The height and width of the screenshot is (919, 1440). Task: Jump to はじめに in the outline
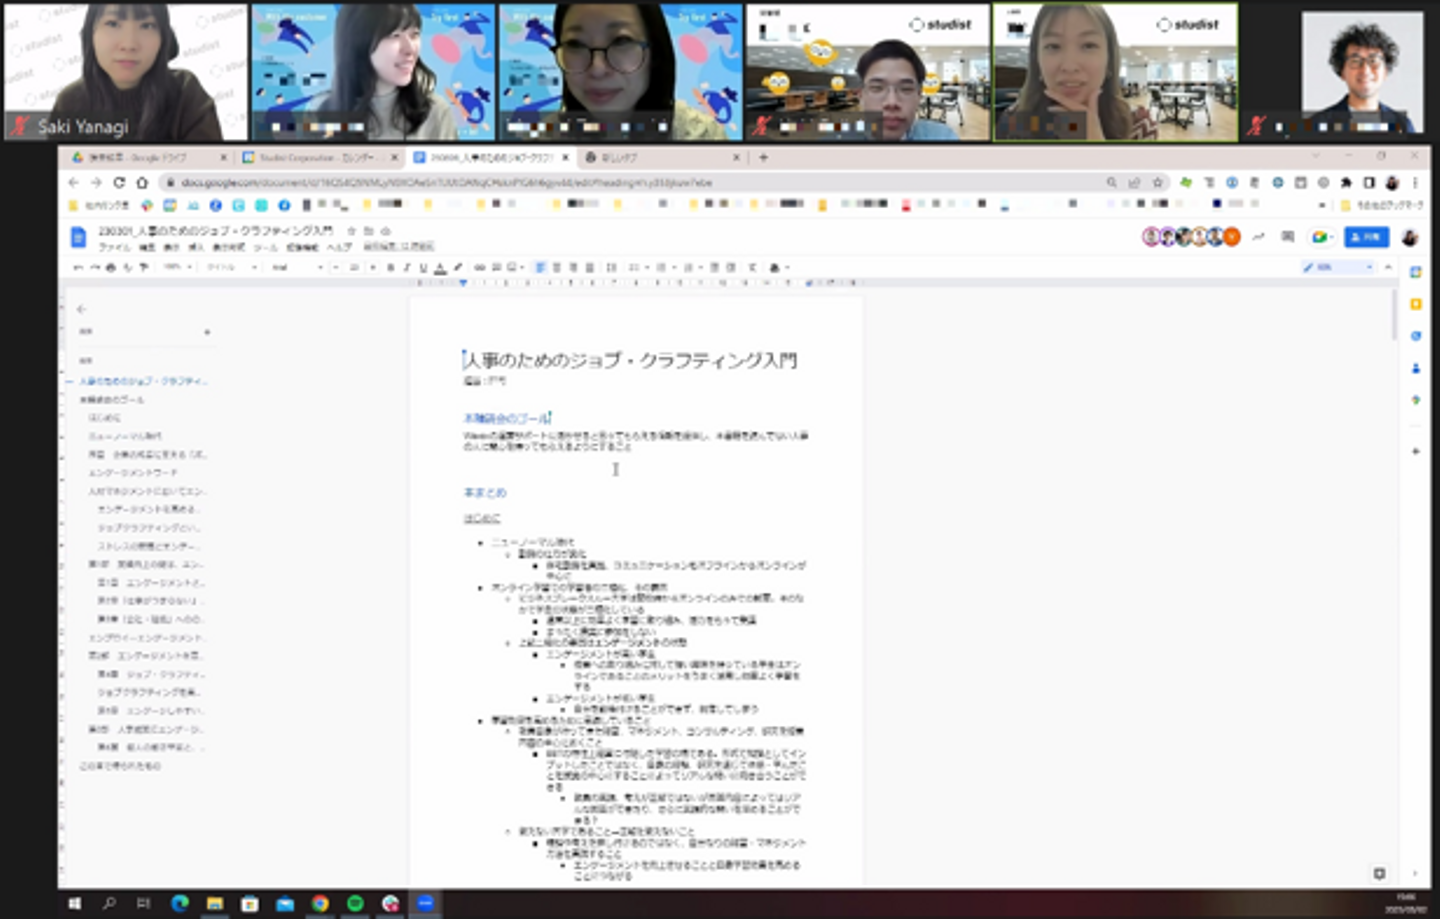(x=104, y=418)
